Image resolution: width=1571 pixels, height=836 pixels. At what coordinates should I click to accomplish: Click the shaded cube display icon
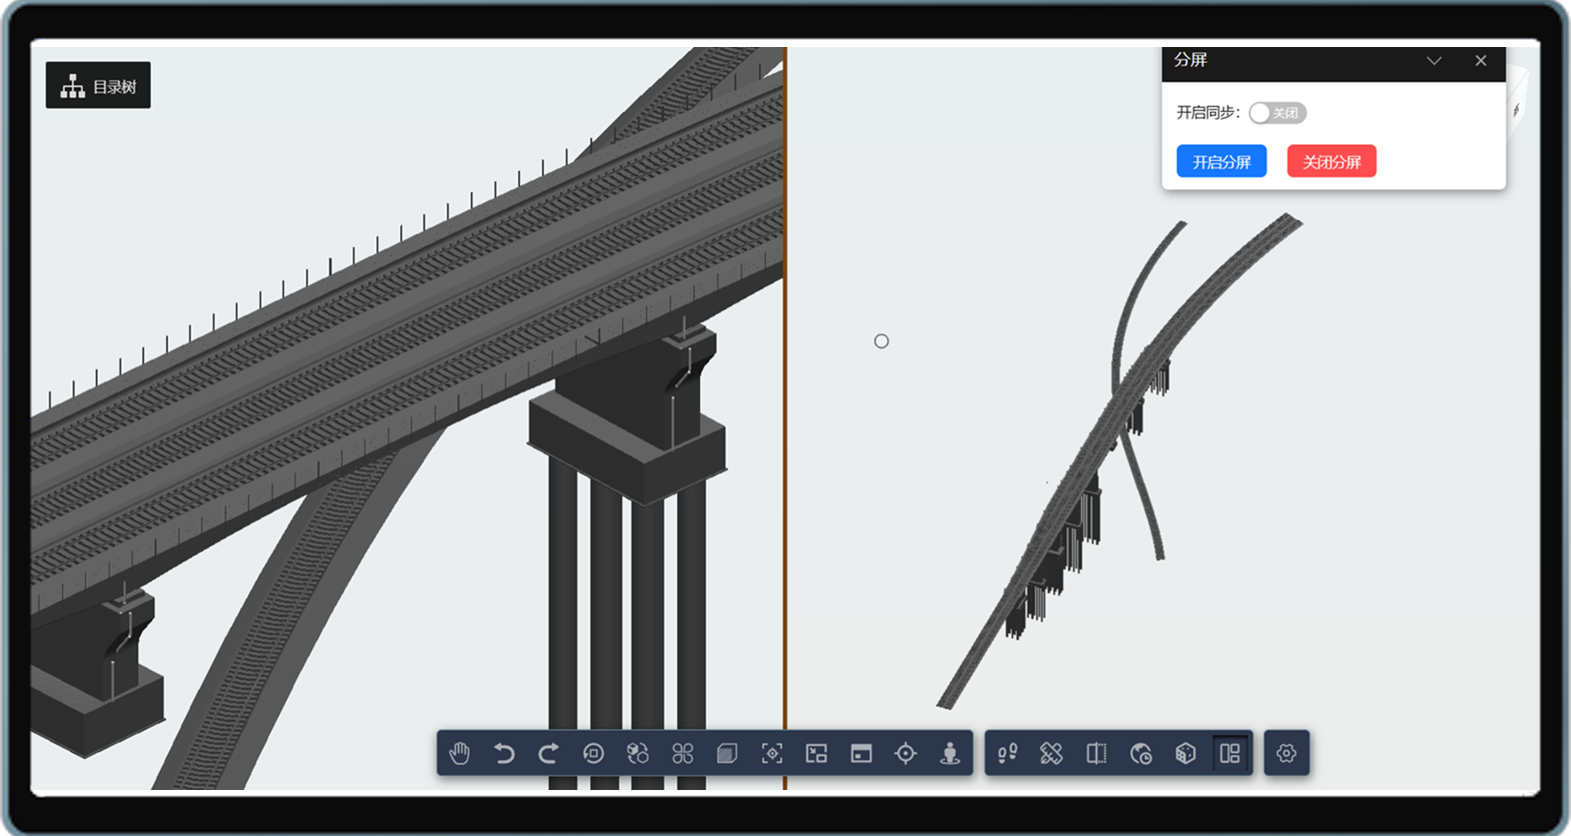727,753
